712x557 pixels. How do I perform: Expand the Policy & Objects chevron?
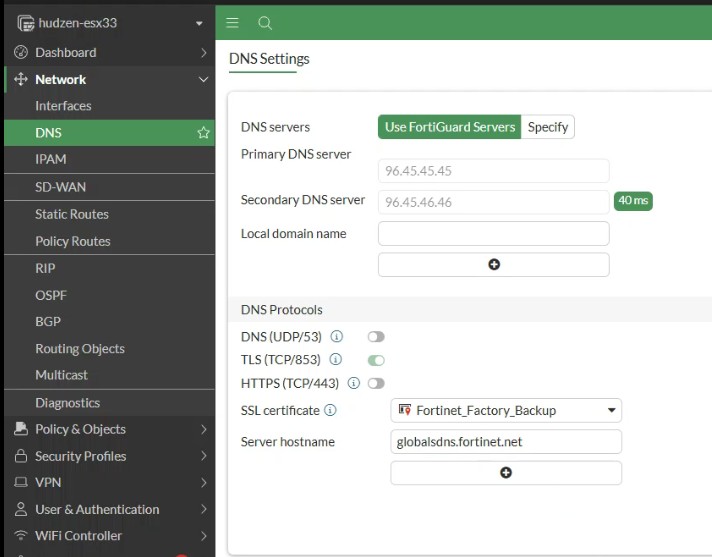point(203,429)
